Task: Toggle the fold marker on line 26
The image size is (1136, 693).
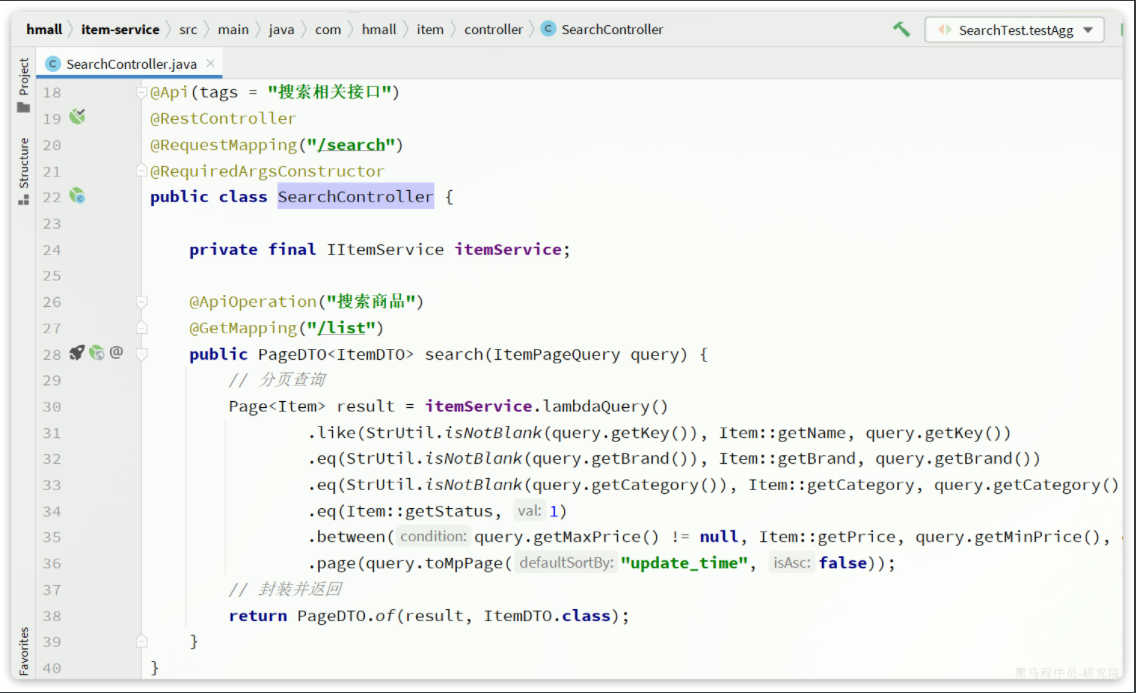Action: point(141,301)
